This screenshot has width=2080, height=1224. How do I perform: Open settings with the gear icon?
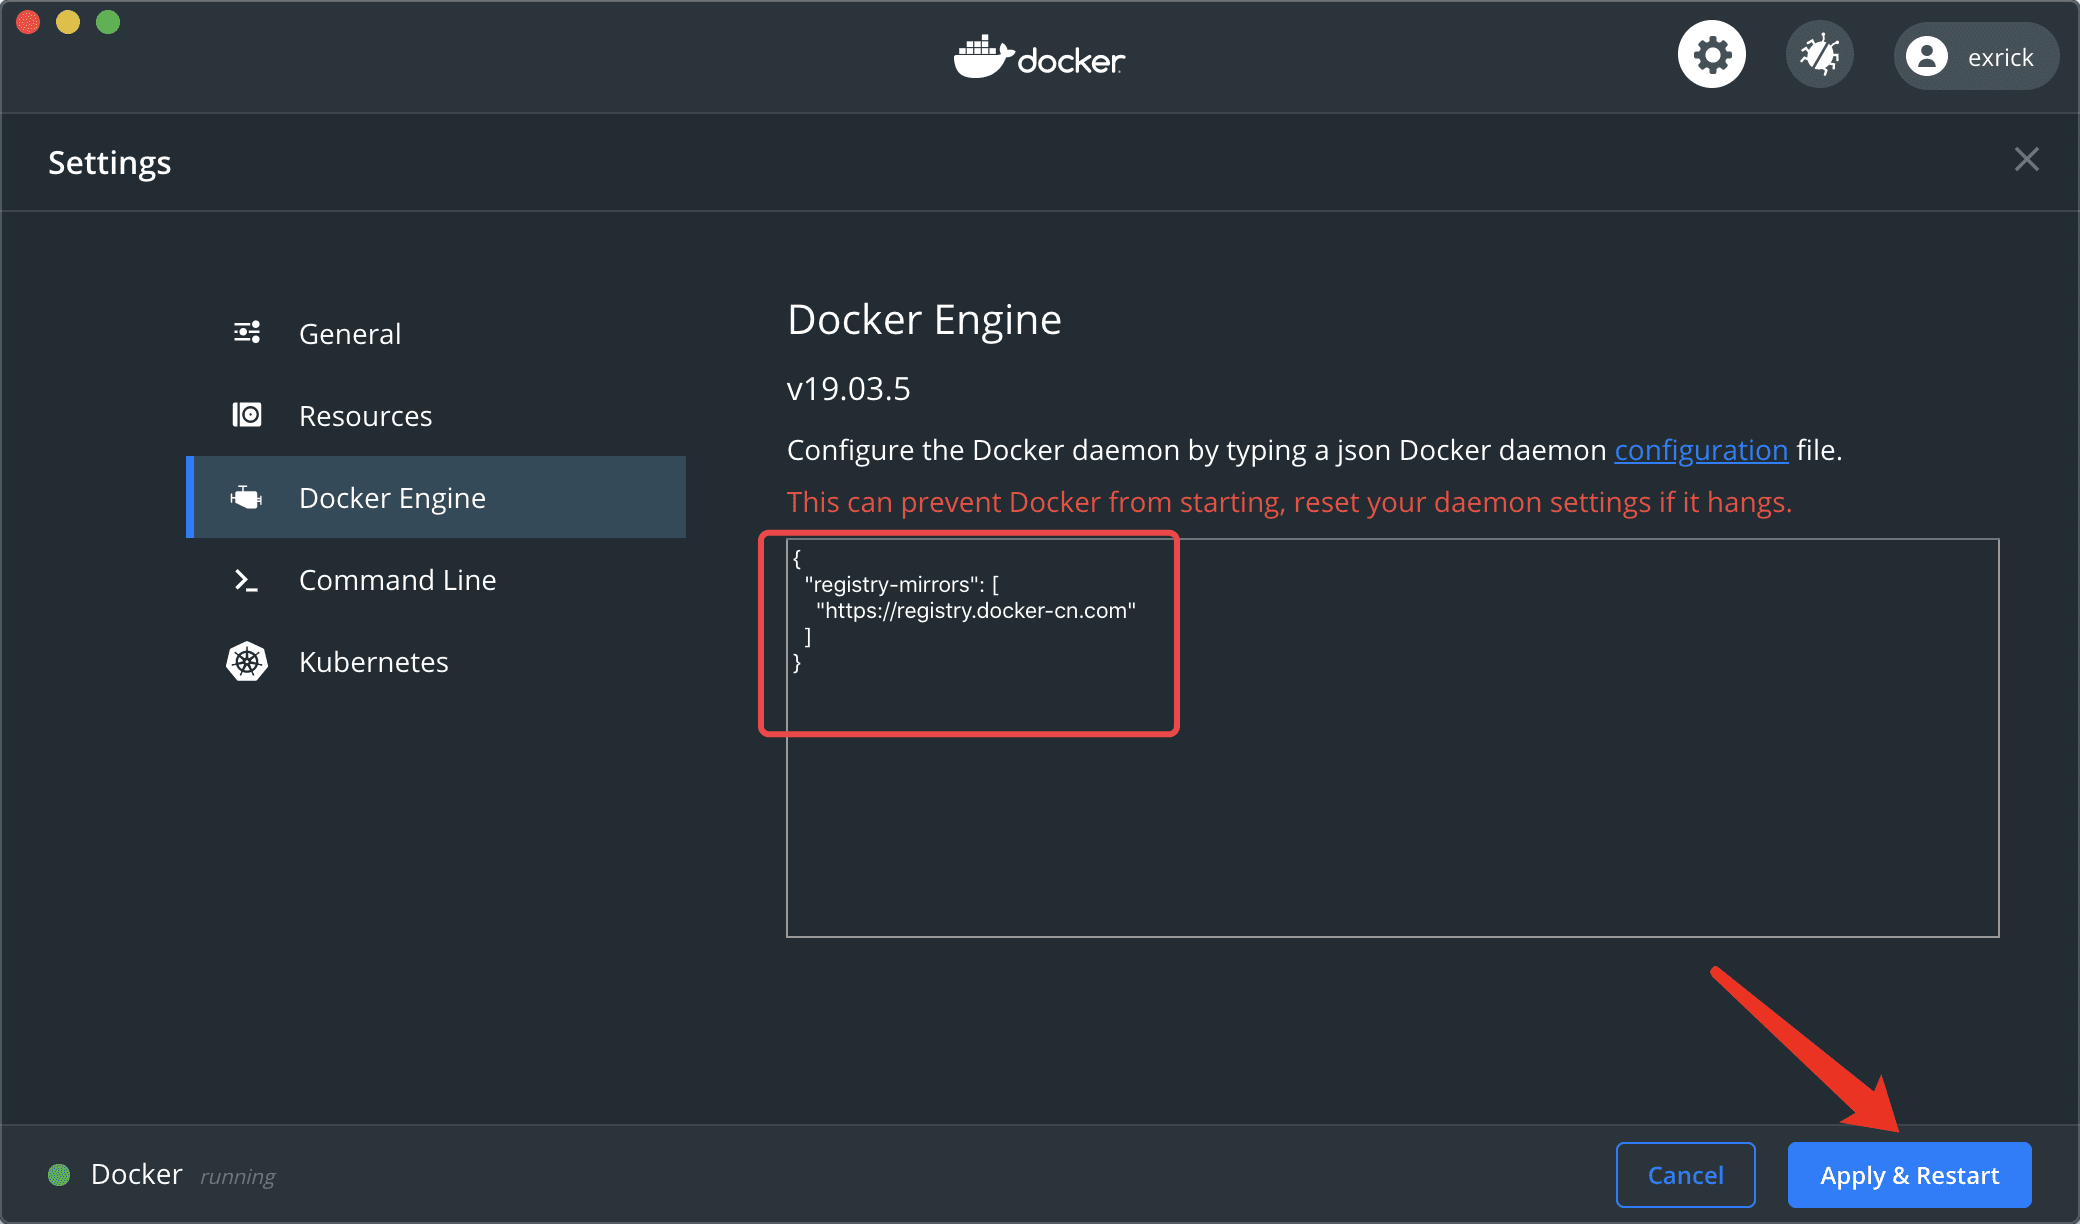[x=1712, y=55]
